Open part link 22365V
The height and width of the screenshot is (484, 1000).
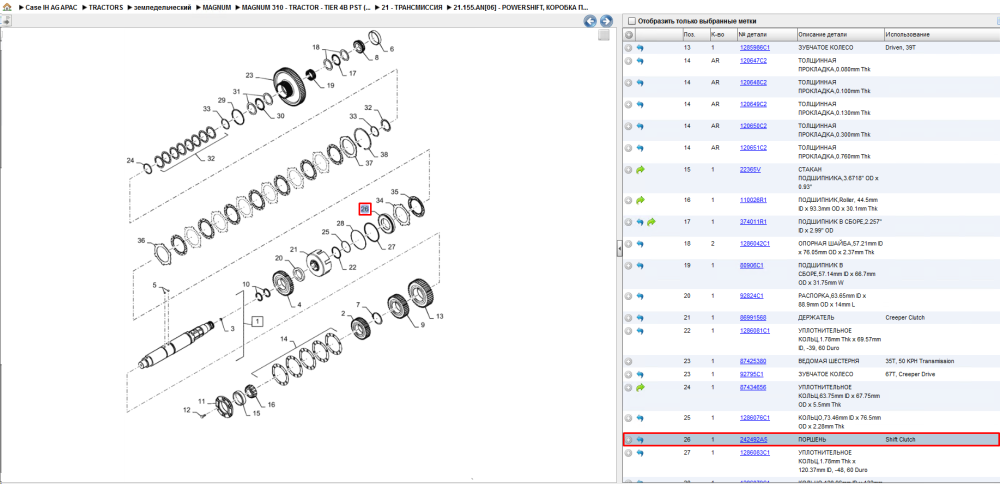pyautogui.click(x=750, y=170)
